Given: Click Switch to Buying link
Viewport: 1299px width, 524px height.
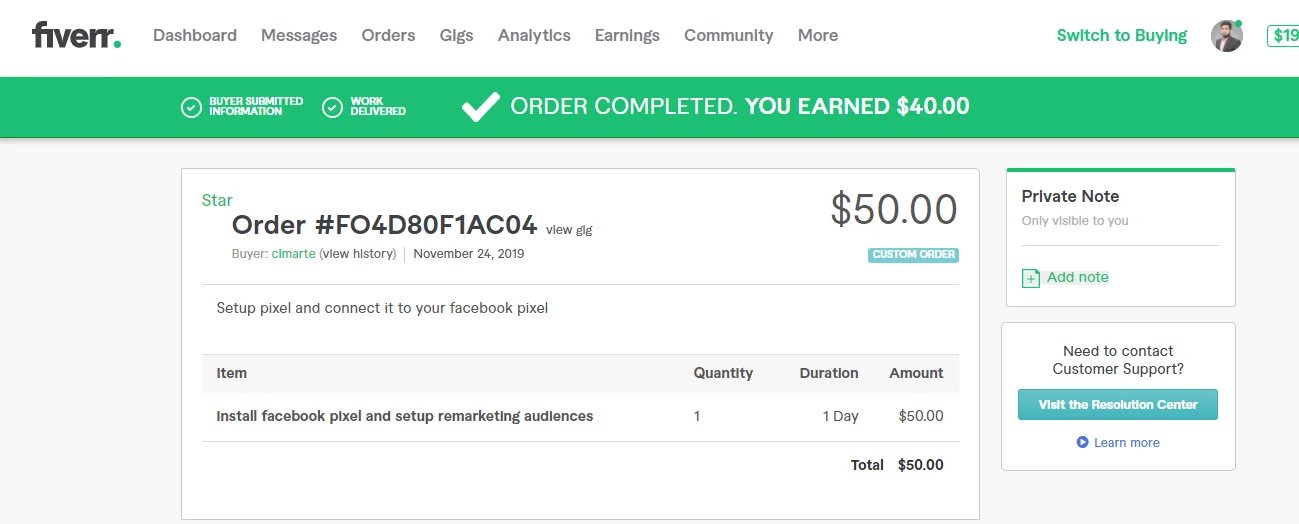Looking at the screenshot, I should [x=1121, y=35].
